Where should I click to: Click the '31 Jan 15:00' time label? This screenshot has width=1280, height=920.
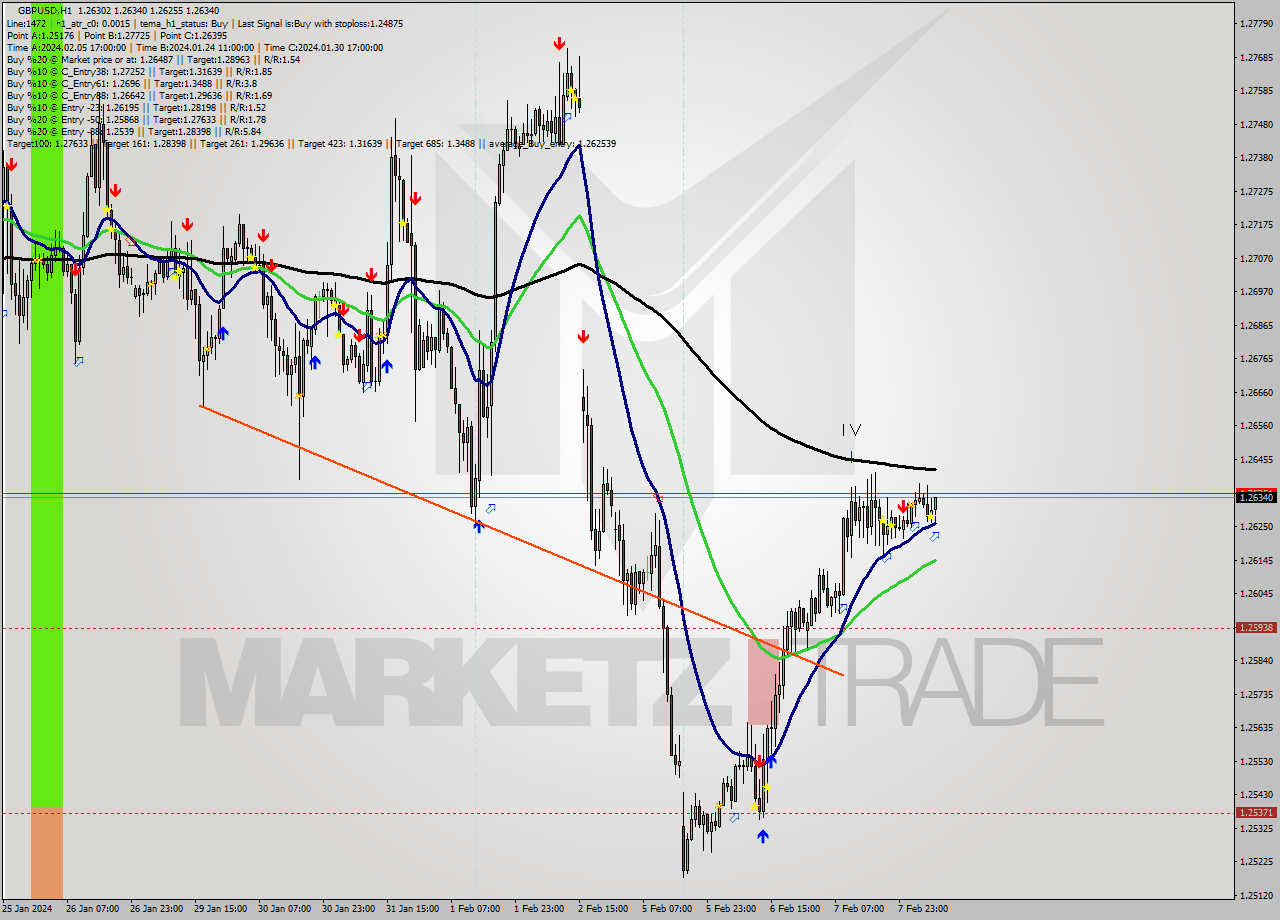coord(412,909)
